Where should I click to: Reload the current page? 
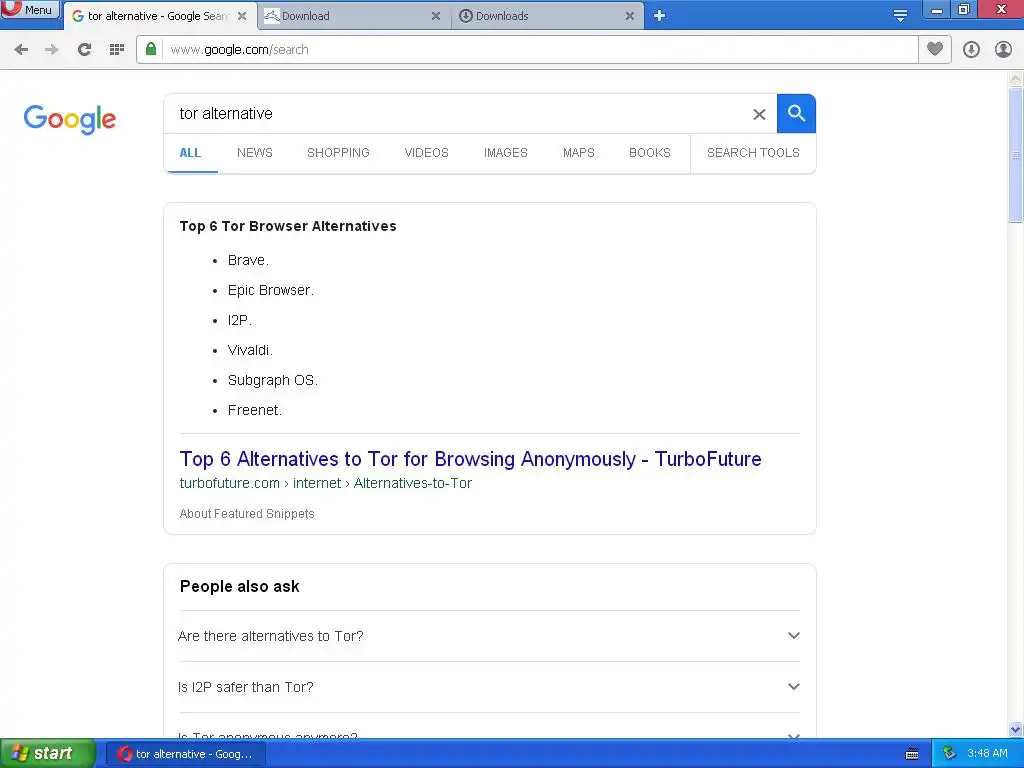[84, 50]
